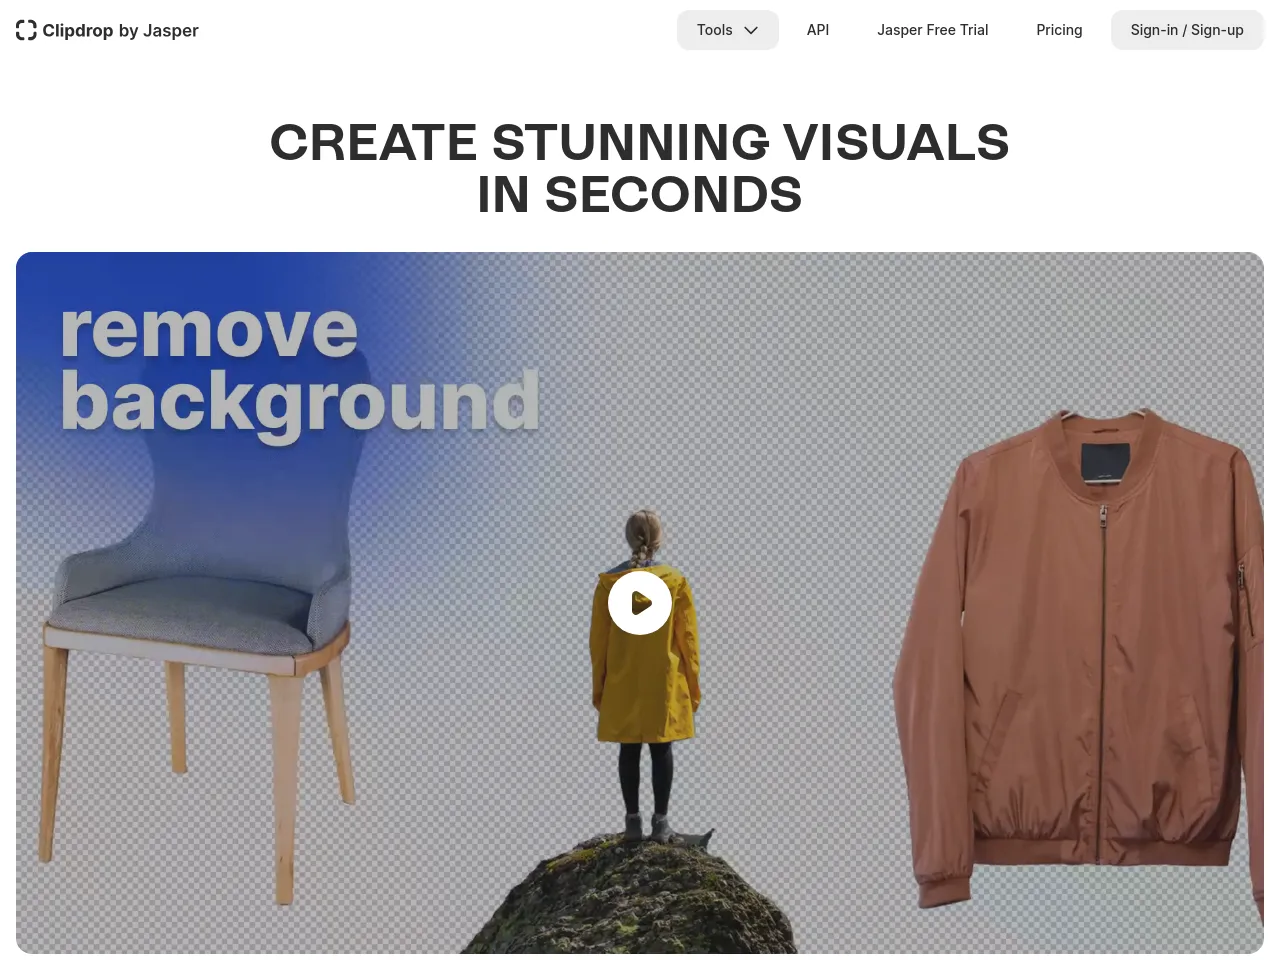The image size is (1280, 960).
Task: Navigate to Pricing
Action: click(1059, 30)
